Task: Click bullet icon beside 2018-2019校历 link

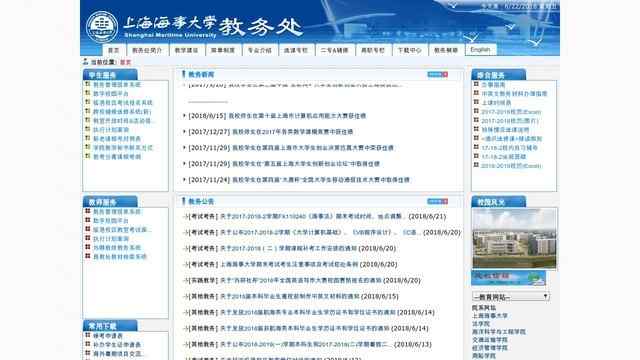Action: (476, 165)
